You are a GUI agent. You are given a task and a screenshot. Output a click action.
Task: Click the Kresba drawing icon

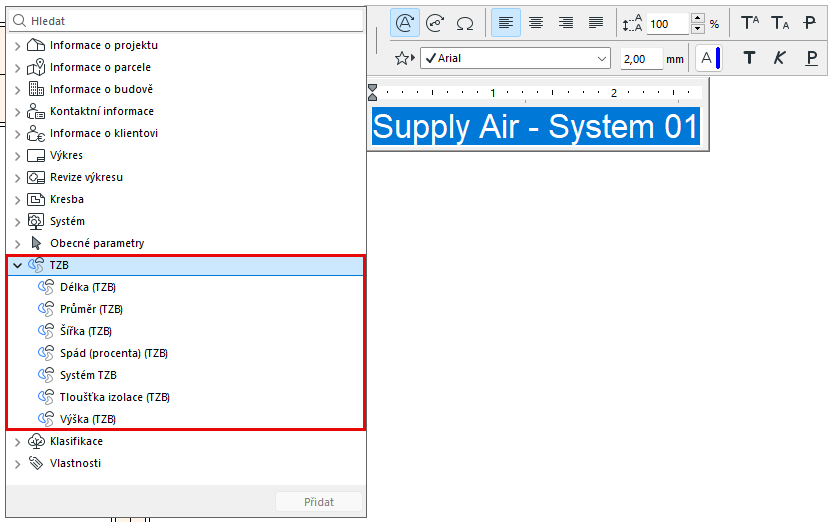click(36, 200)
